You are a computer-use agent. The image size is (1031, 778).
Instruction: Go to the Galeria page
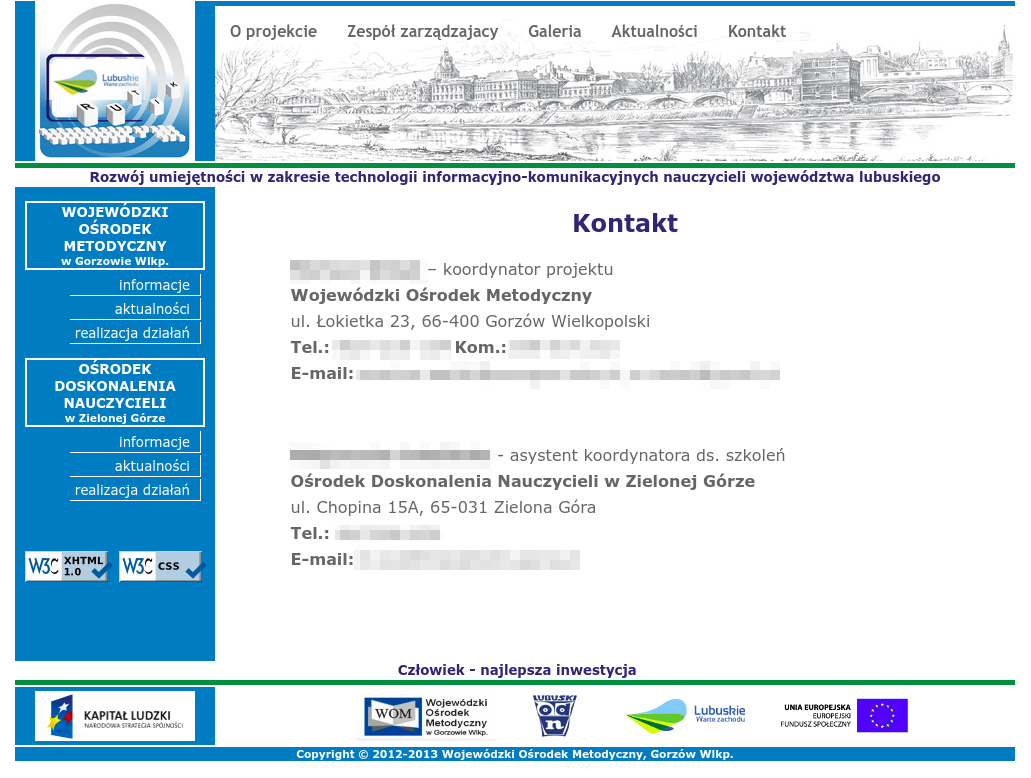pyautogui.click(x=555, y=31)
